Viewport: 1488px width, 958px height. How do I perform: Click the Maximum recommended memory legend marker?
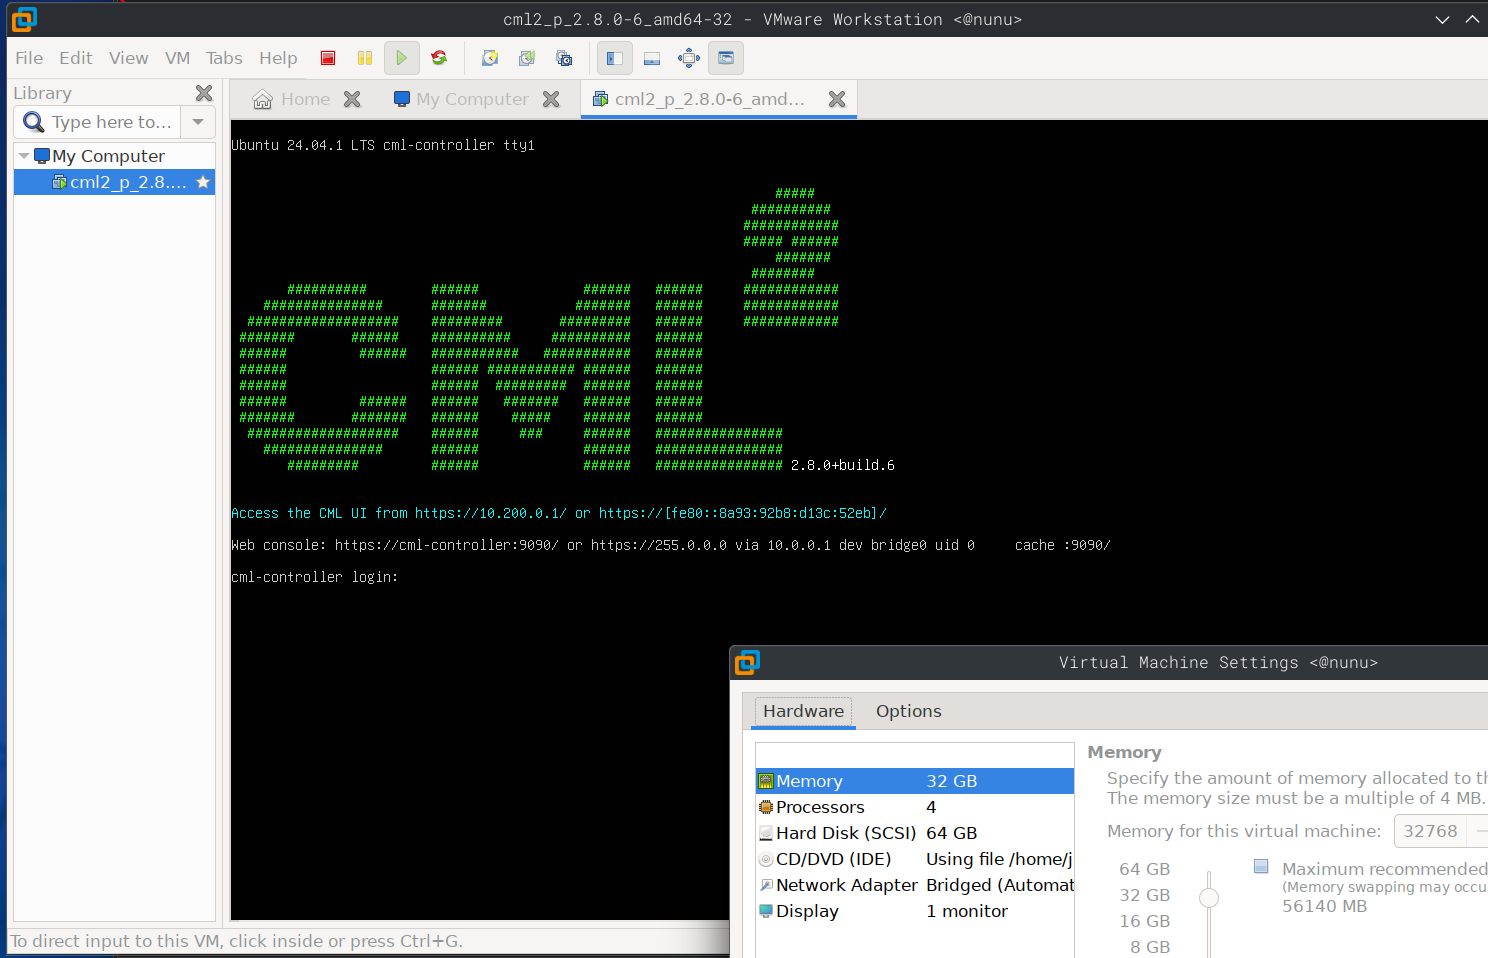(1261, 867)
